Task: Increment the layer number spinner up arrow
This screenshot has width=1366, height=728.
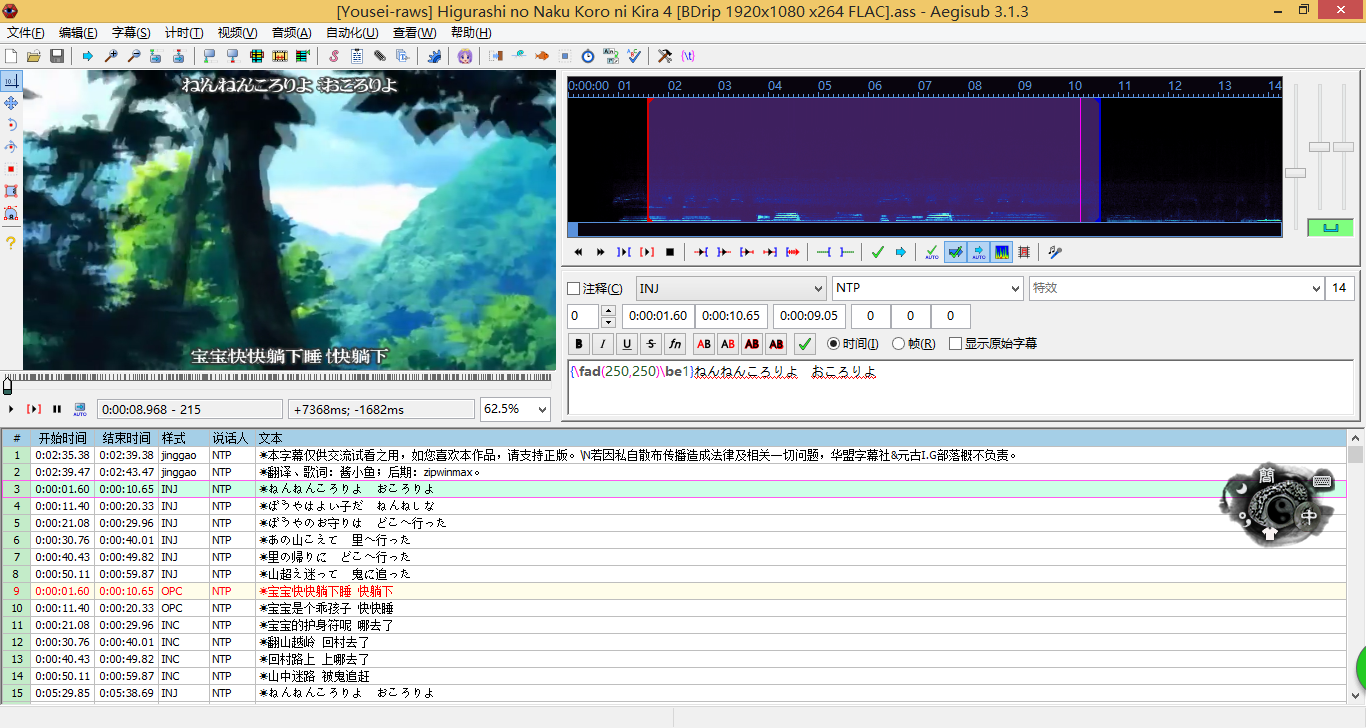Action: point(608,311)
